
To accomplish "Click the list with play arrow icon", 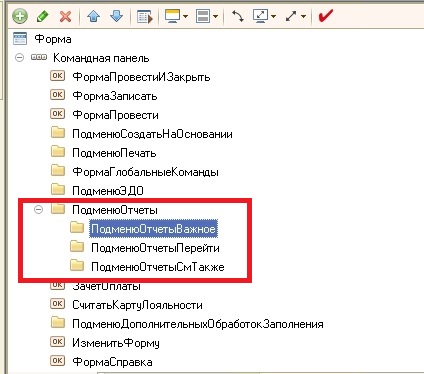I will click(x=145, y=16).
